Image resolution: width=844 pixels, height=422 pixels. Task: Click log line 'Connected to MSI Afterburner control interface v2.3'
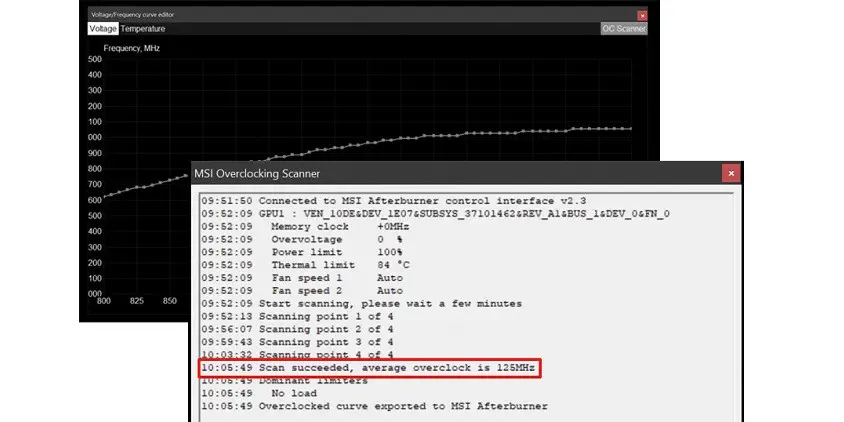(394, 201)
